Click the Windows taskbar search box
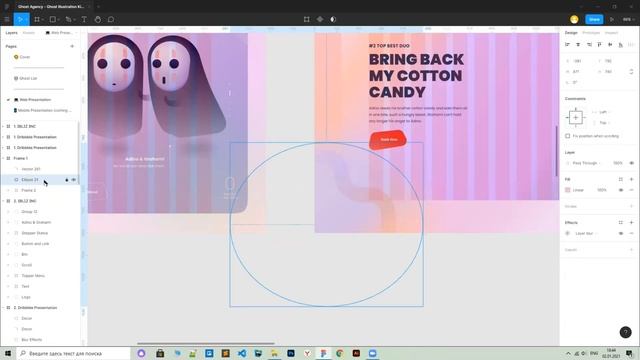 [73, 353]
